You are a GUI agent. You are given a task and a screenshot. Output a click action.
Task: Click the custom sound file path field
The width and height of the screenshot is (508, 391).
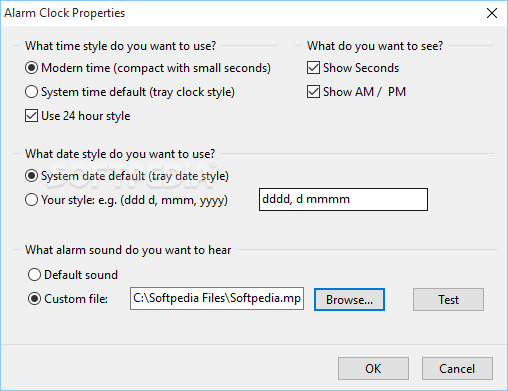coord(217,299)
